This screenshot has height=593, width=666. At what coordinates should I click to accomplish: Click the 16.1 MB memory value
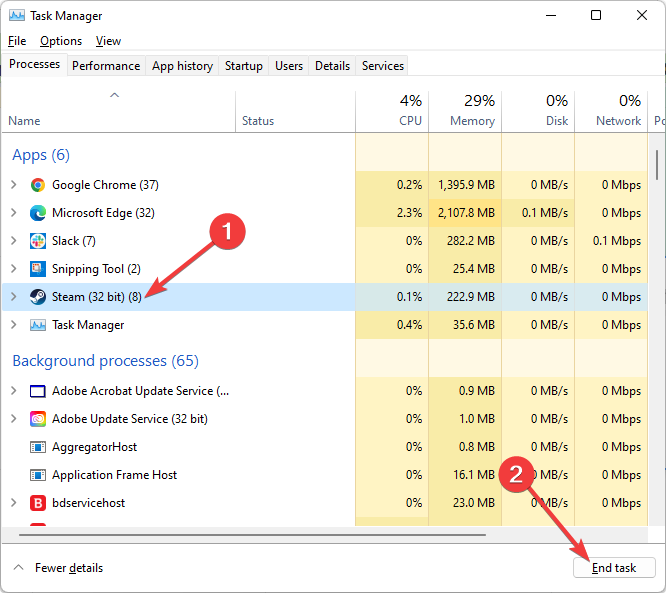click(474, 475)
